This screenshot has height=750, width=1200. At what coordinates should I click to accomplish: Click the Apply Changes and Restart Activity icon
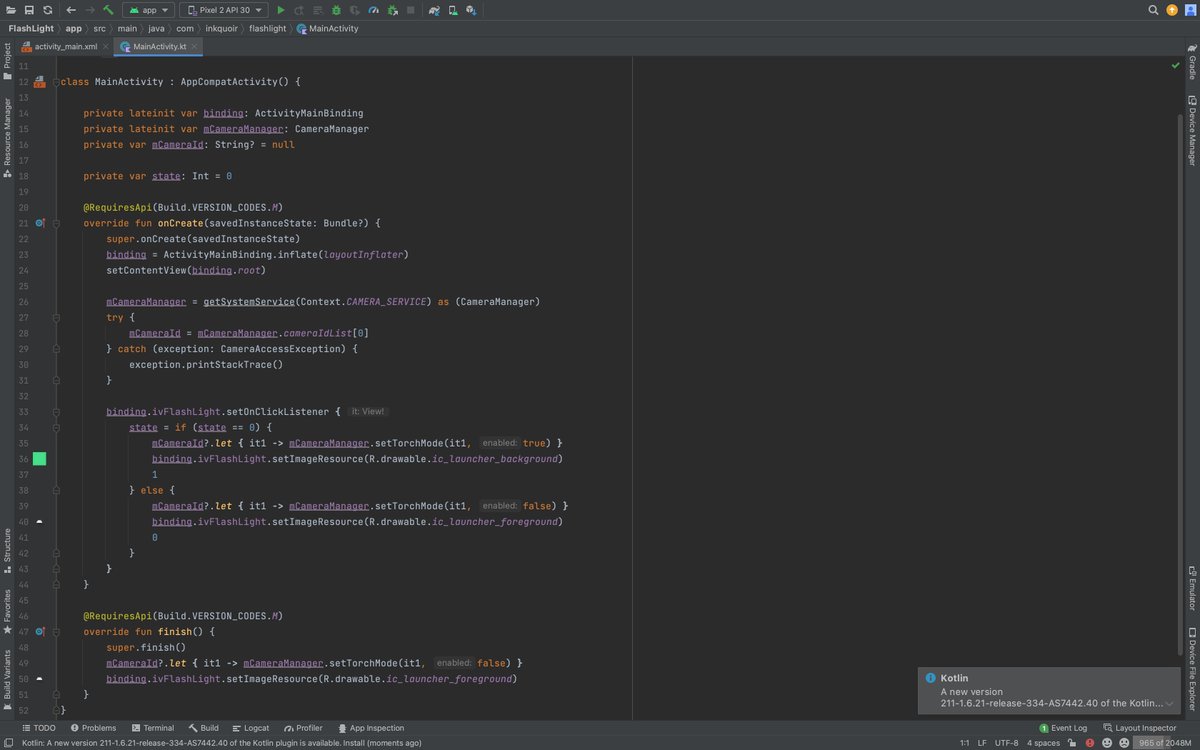tap(300, 10)
